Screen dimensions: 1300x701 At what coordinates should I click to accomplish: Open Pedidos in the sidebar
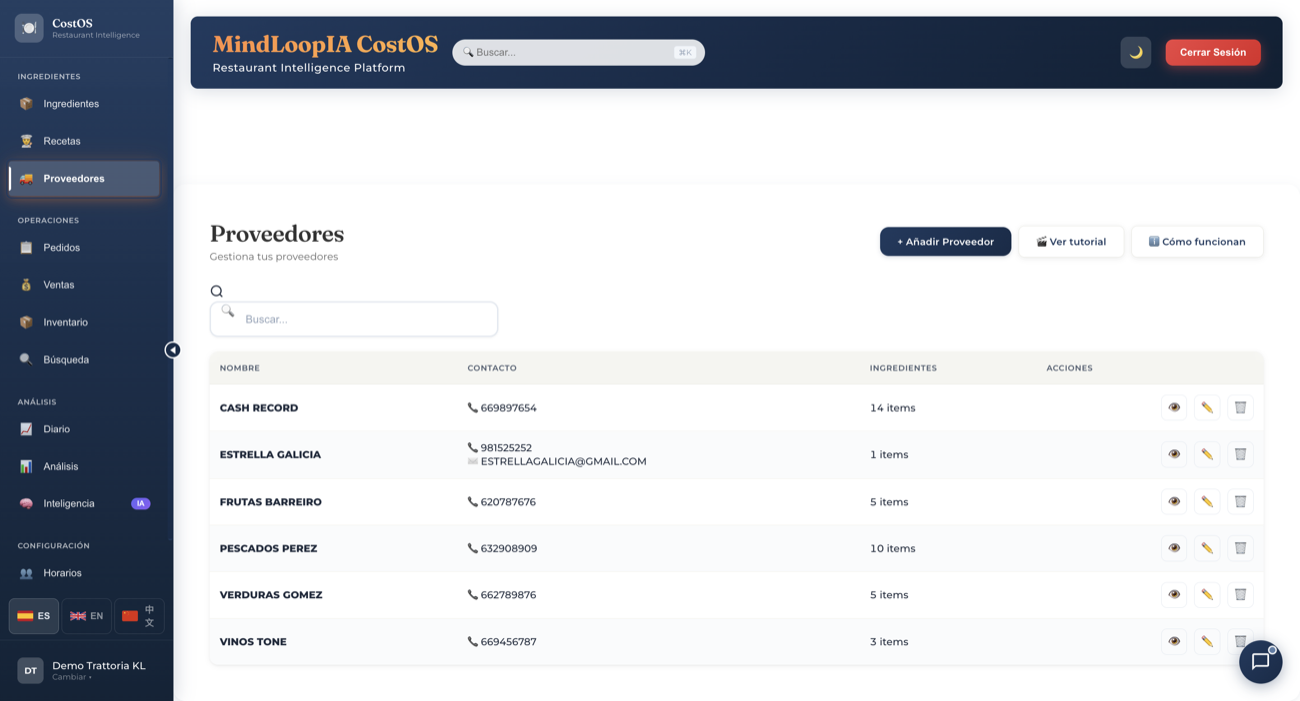click(x=84, y=247)
